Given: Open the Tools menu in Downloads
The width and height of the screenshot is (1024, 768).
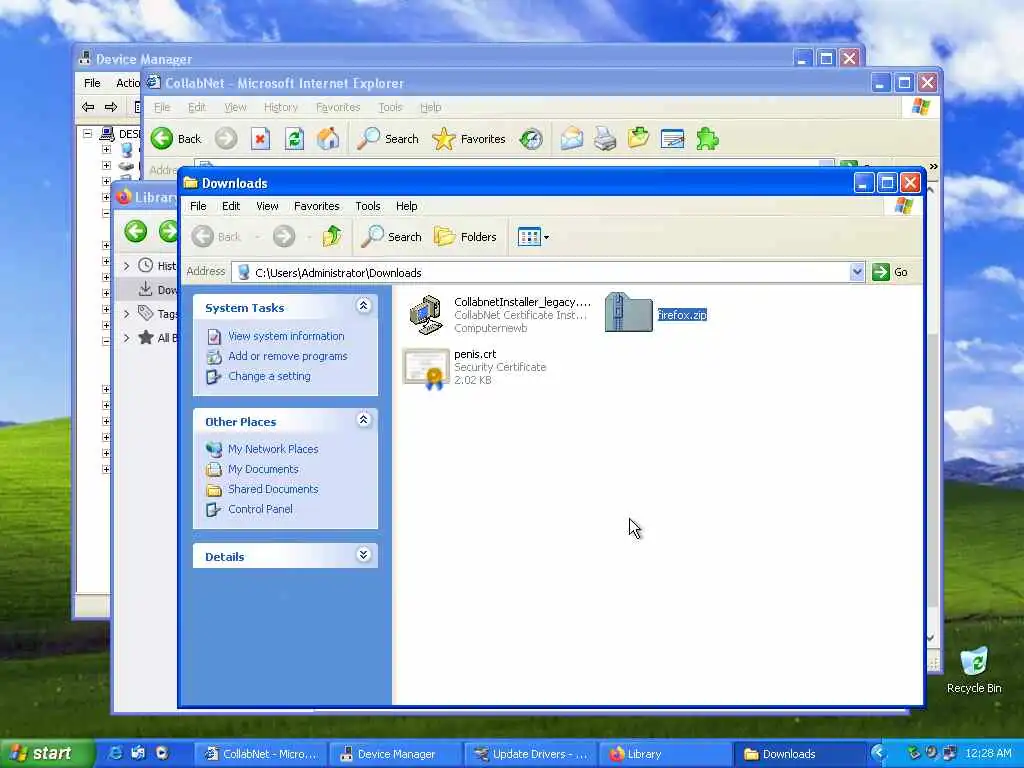Looking at the screenshot, I should point(368,206).
